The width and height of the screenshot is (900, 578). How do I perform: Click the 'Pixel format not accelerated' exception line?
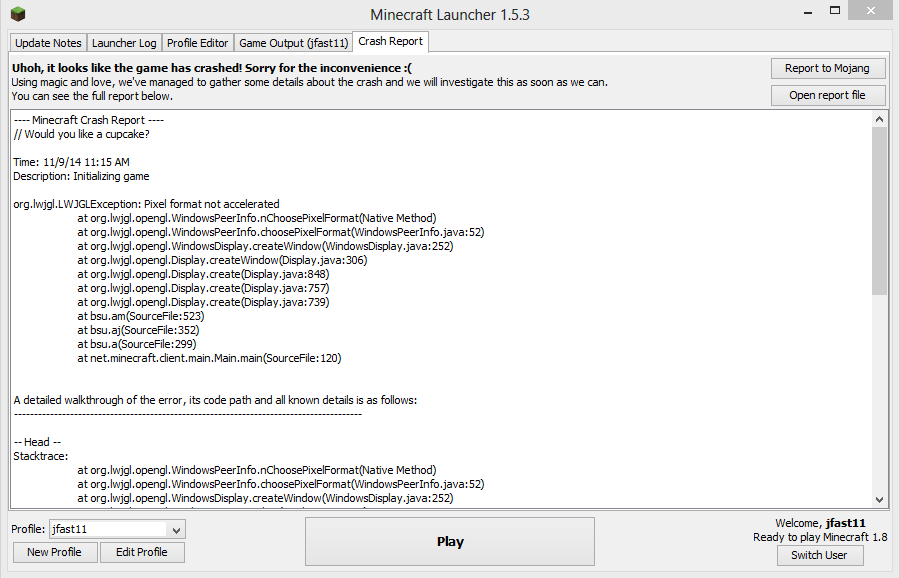(146, 204)
